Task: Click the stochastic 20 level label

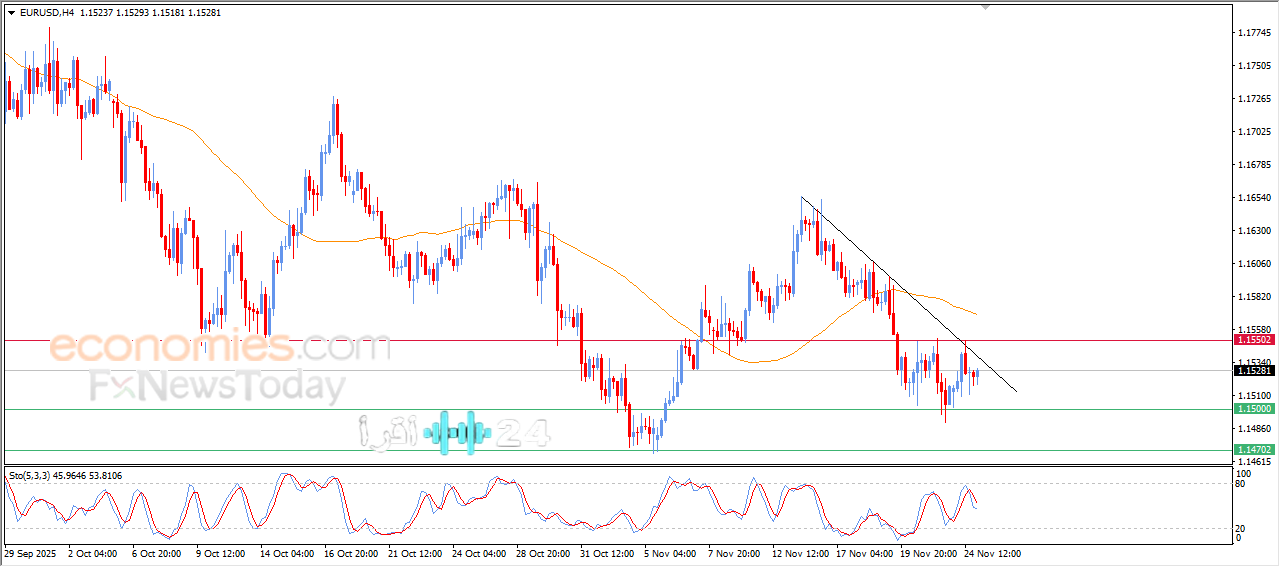Action: (x=1241, y=528)
